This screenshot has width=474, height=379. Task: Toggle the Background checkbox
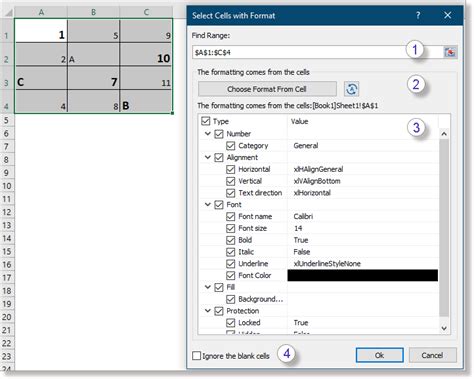230,299
